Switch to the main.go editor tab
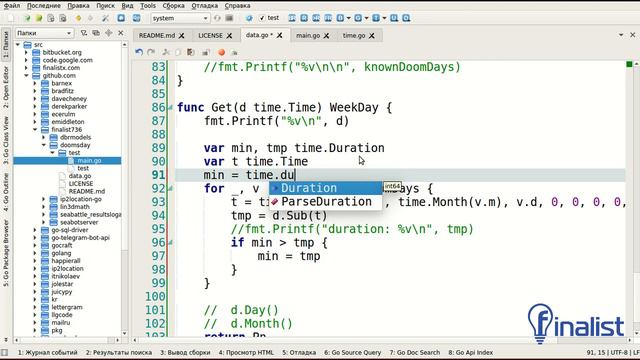Screen dimensions: 640x360 (x=308, y=36)
